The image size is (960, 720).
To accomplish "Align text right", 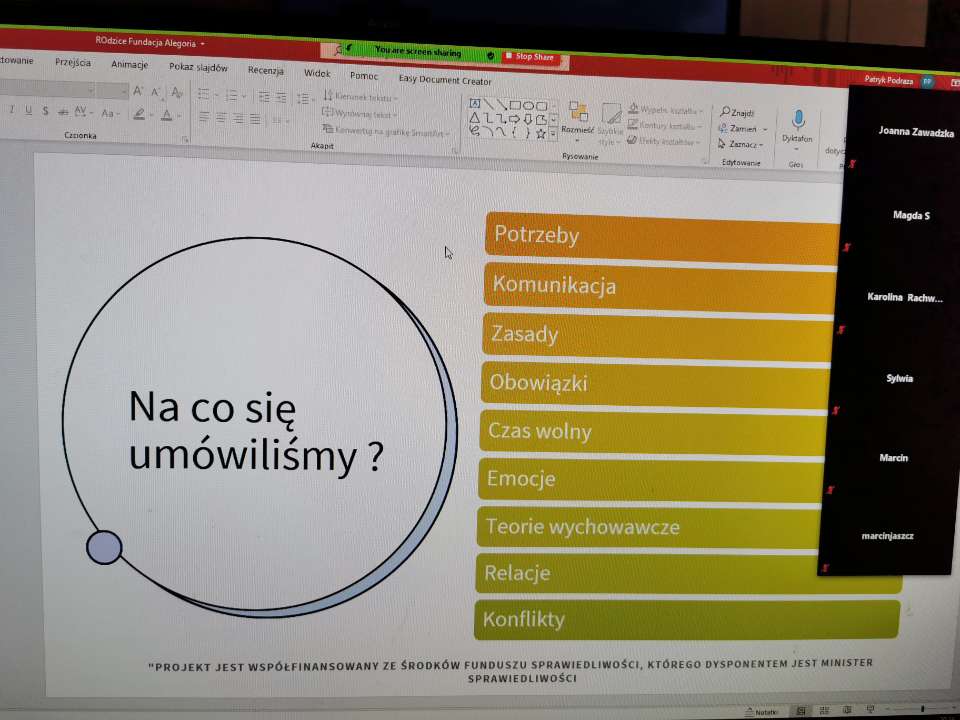I will [238, 118].
